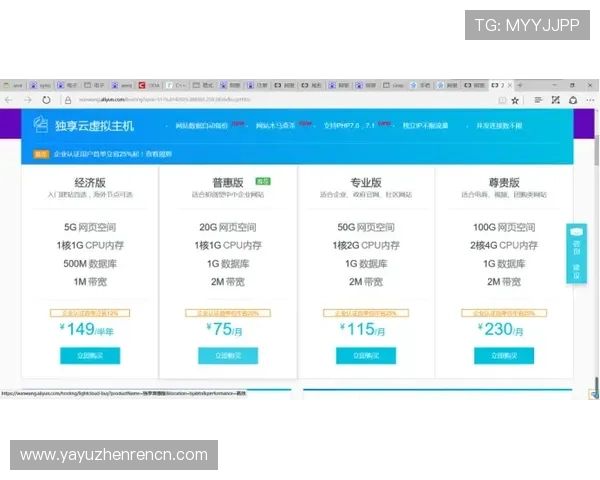Reload the page with the refresh icon
Image resolution: width=600 pixels, height=480 pixels.
point(46,100)
